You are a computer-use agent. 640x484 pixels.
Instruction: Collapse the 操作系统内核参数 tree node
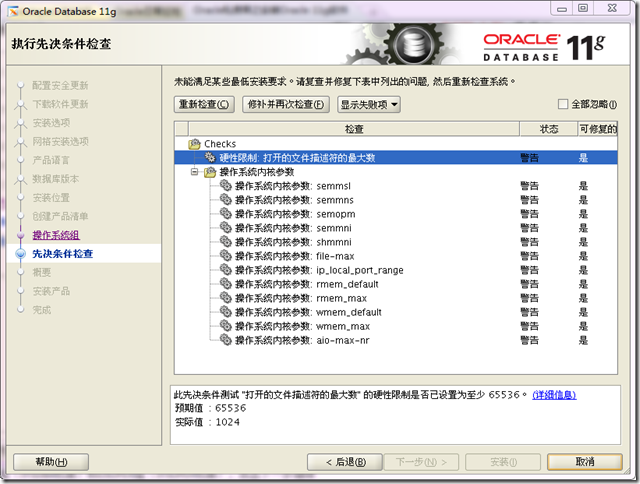[195, 172]
